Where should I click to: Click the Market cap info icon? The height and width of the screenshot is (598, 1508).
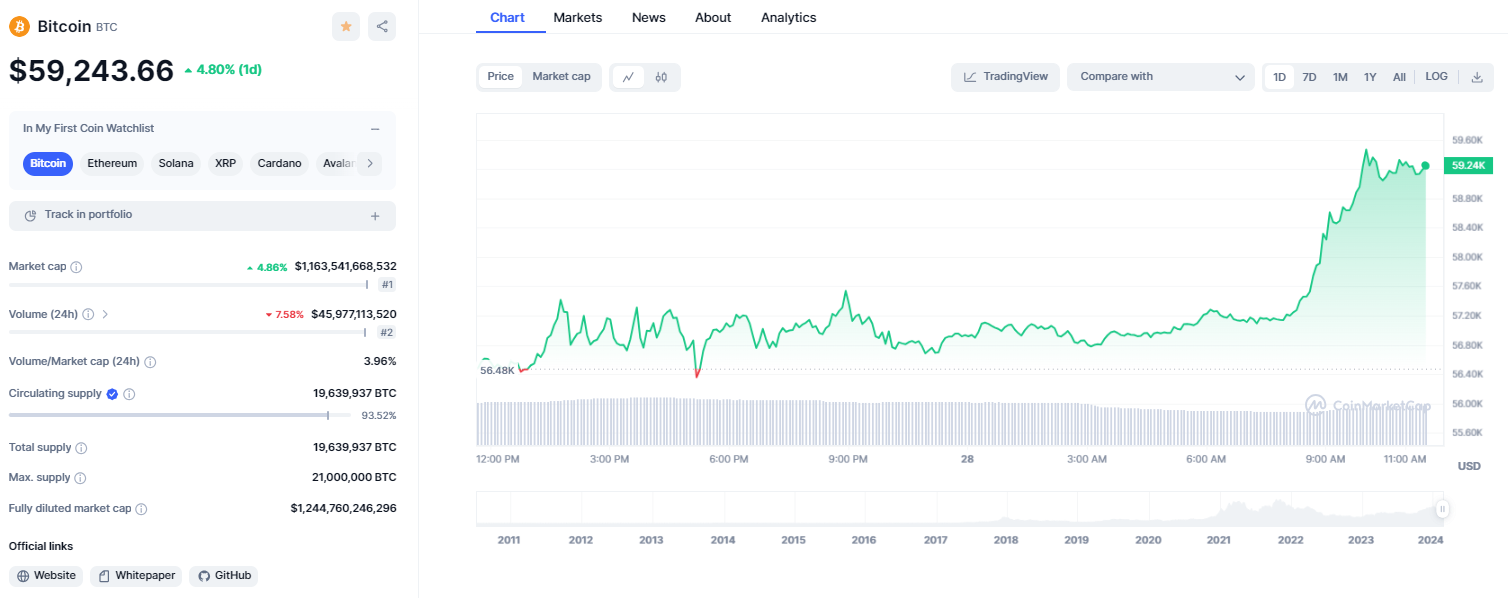point(77,267)
